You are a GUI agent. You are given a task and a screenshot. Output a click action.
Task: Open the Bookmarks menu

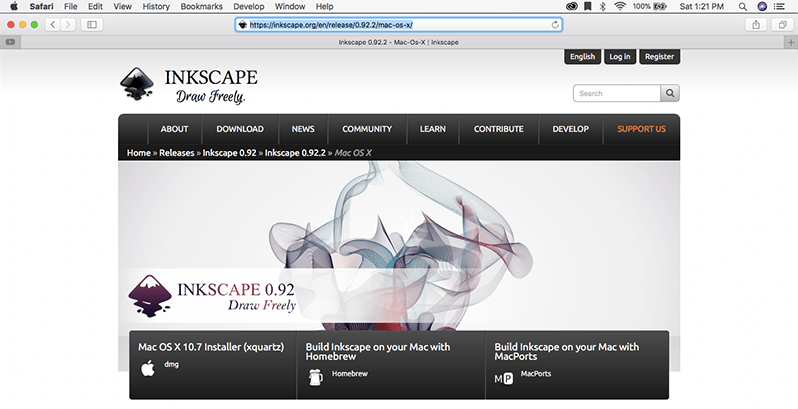click(202, 7)
